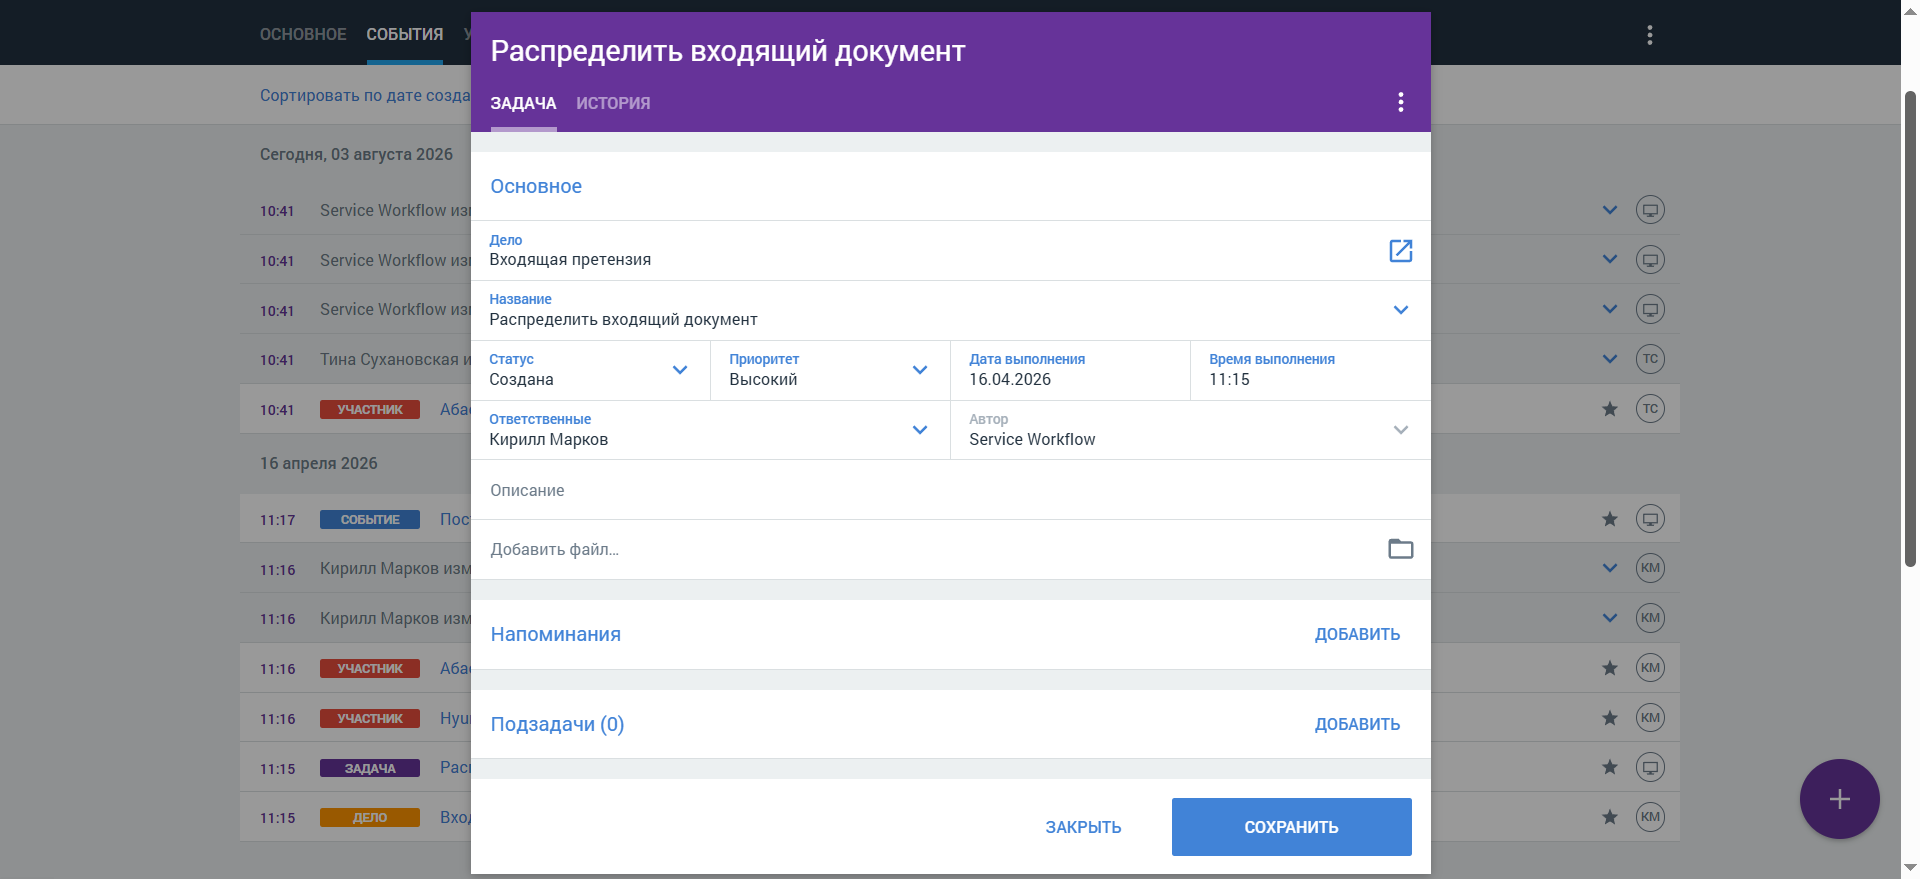The height and width of the screenshot is (879, 1920).
Task: Click the Основное section heading
Action: pyautogui.click(x=536, y=186)
